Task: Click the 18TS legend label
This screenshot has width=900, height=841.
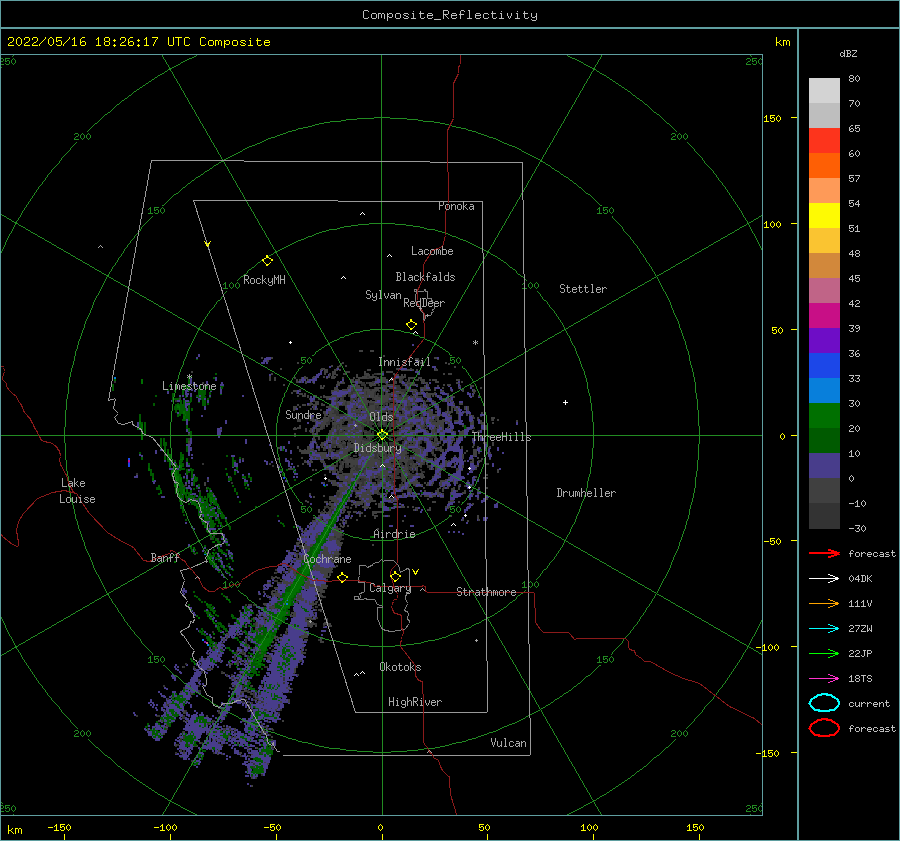Action: (x=860, y=679)
